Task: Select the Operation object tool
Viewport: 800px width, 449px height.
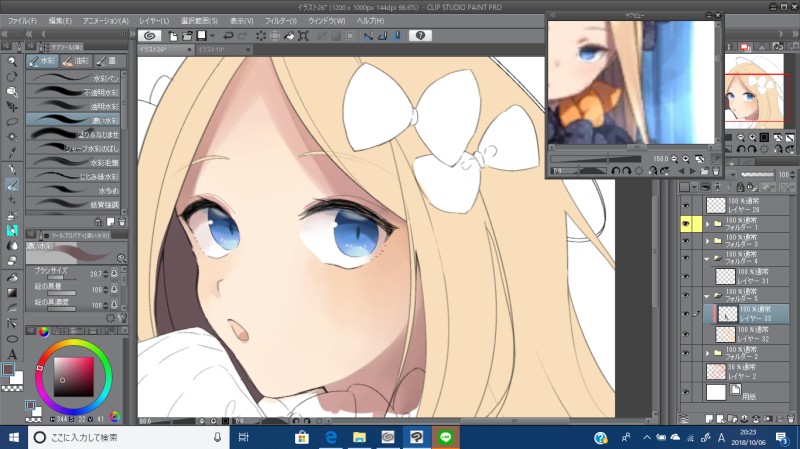Action: pos(12,92)
